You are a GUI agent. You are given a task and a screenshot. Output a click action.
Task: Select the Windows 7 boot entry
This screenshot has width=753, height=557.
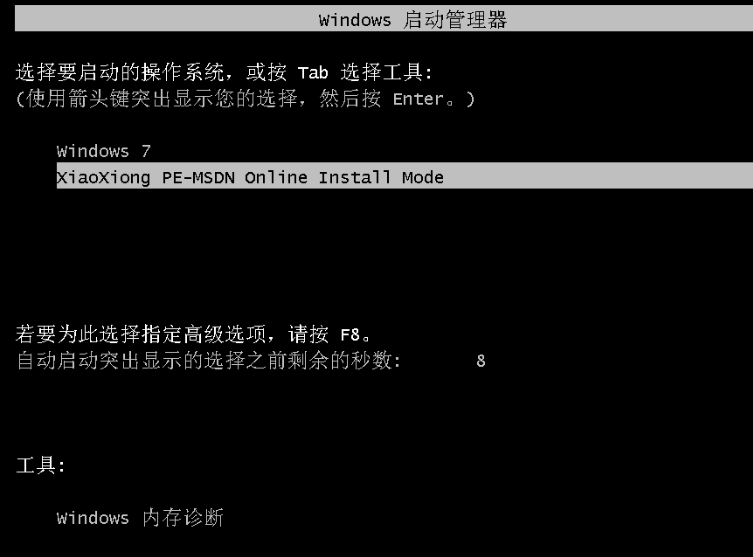coord(104,151)
